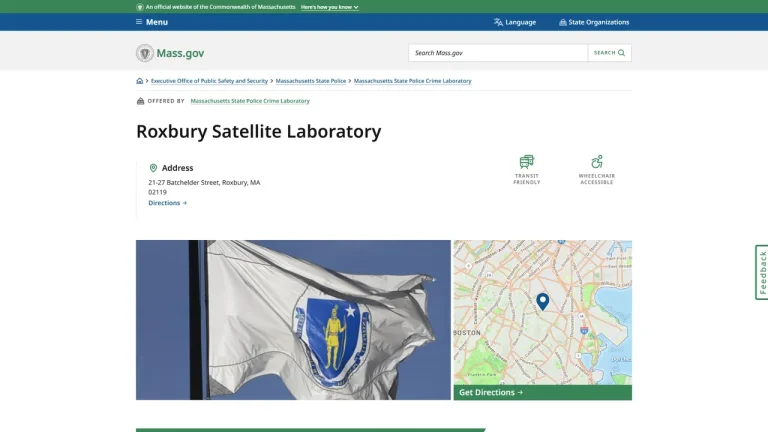
Task: Click the Language translate icon
Action: (498, 22)
